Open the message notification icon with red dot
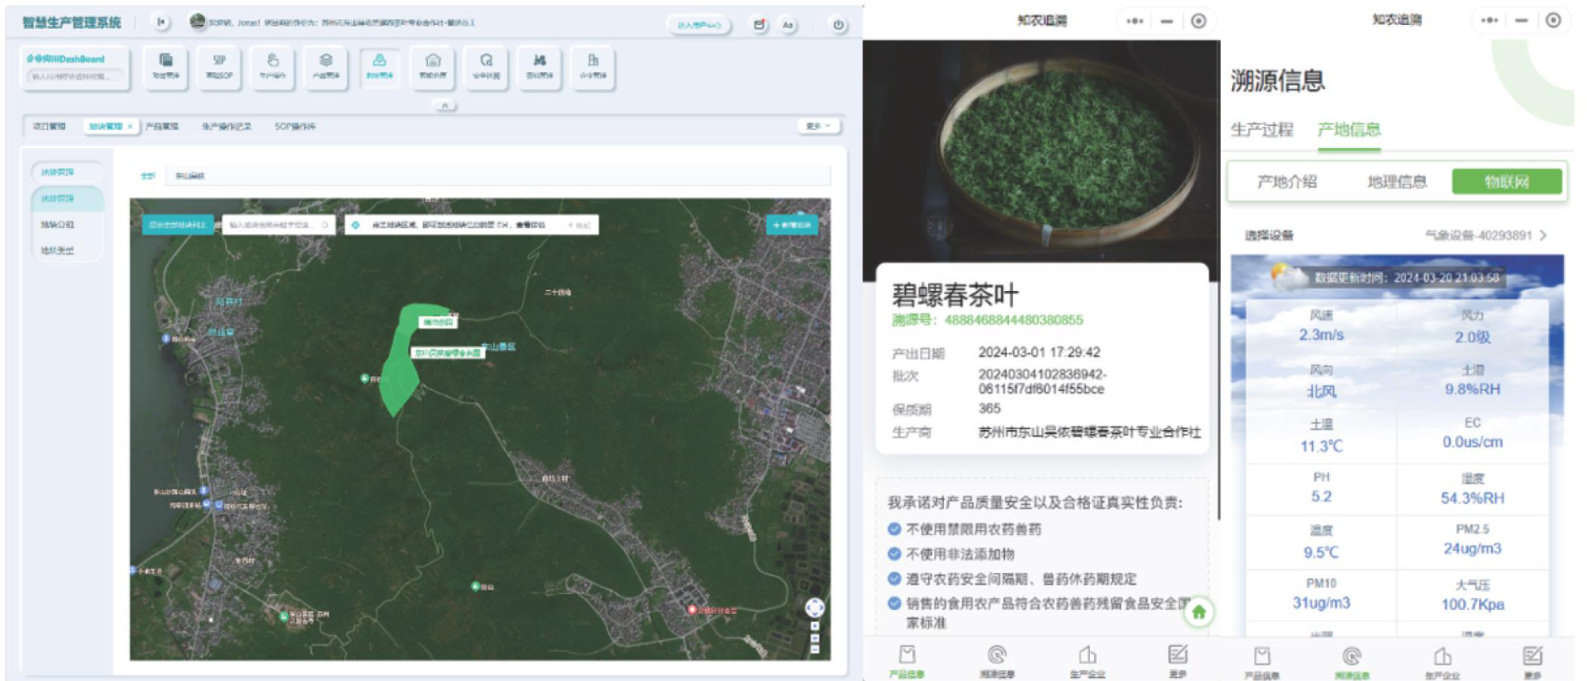Screen dimensions: 1587x681 (x=760, y=25)
